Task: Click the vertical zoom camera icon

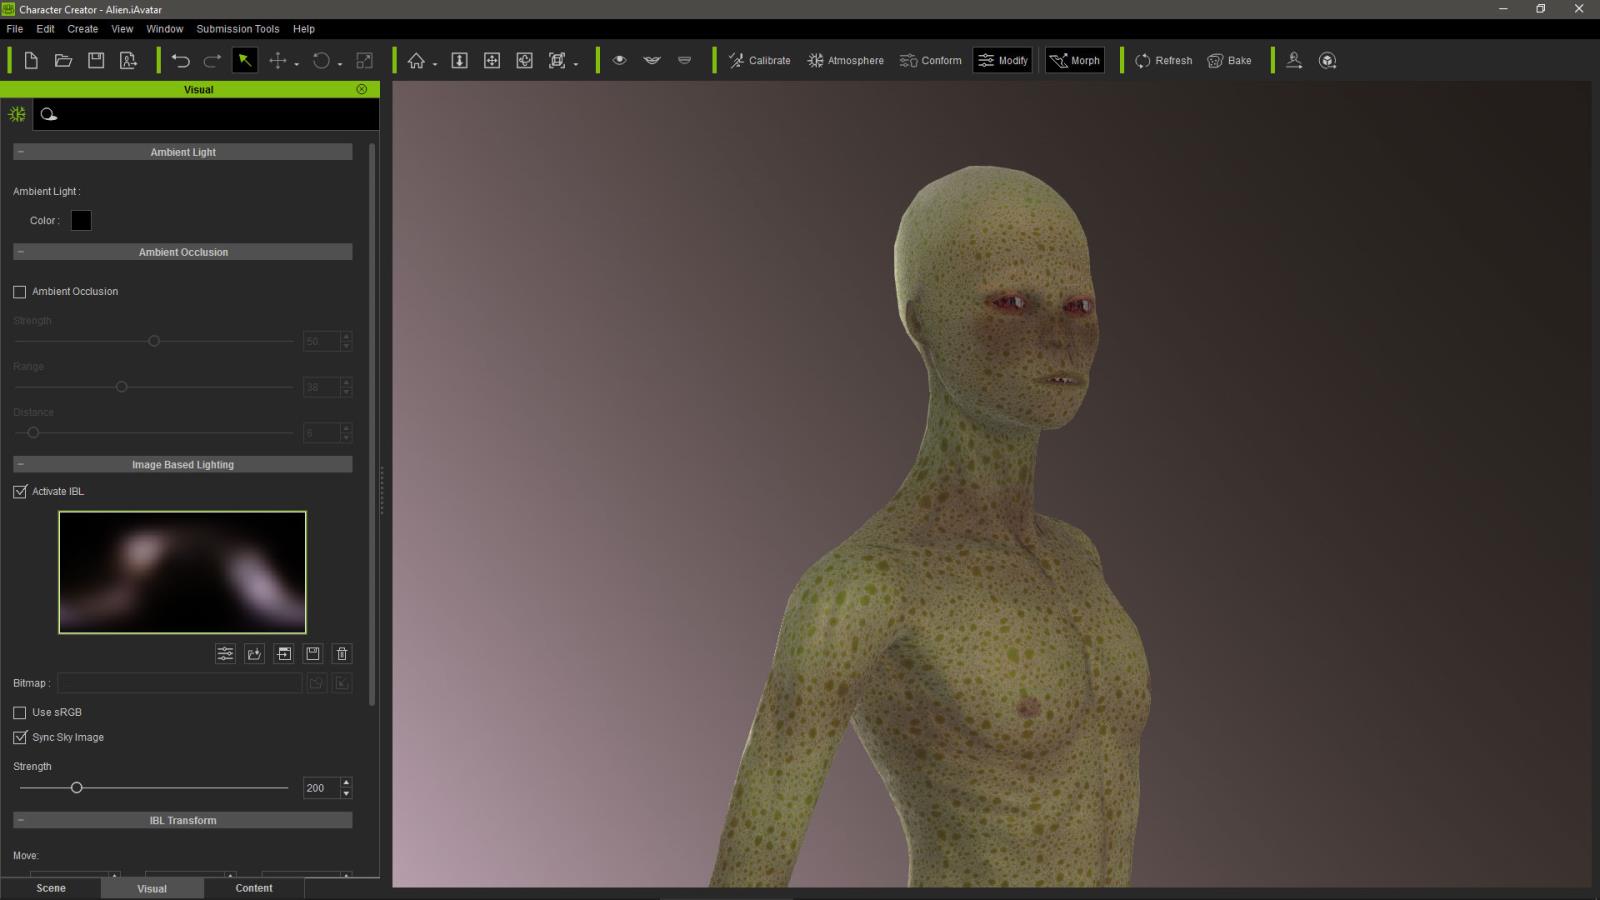Action: click(x=459, y=60)
